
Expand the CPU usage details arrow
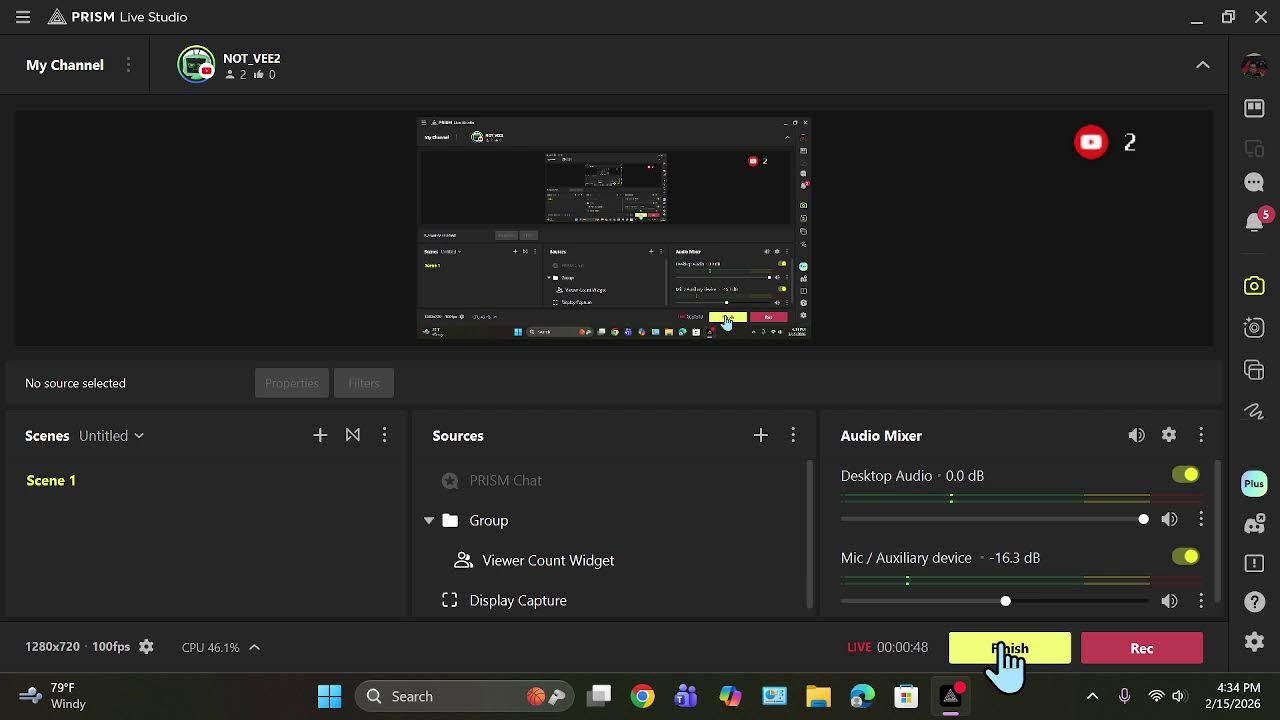coord(254,647)
